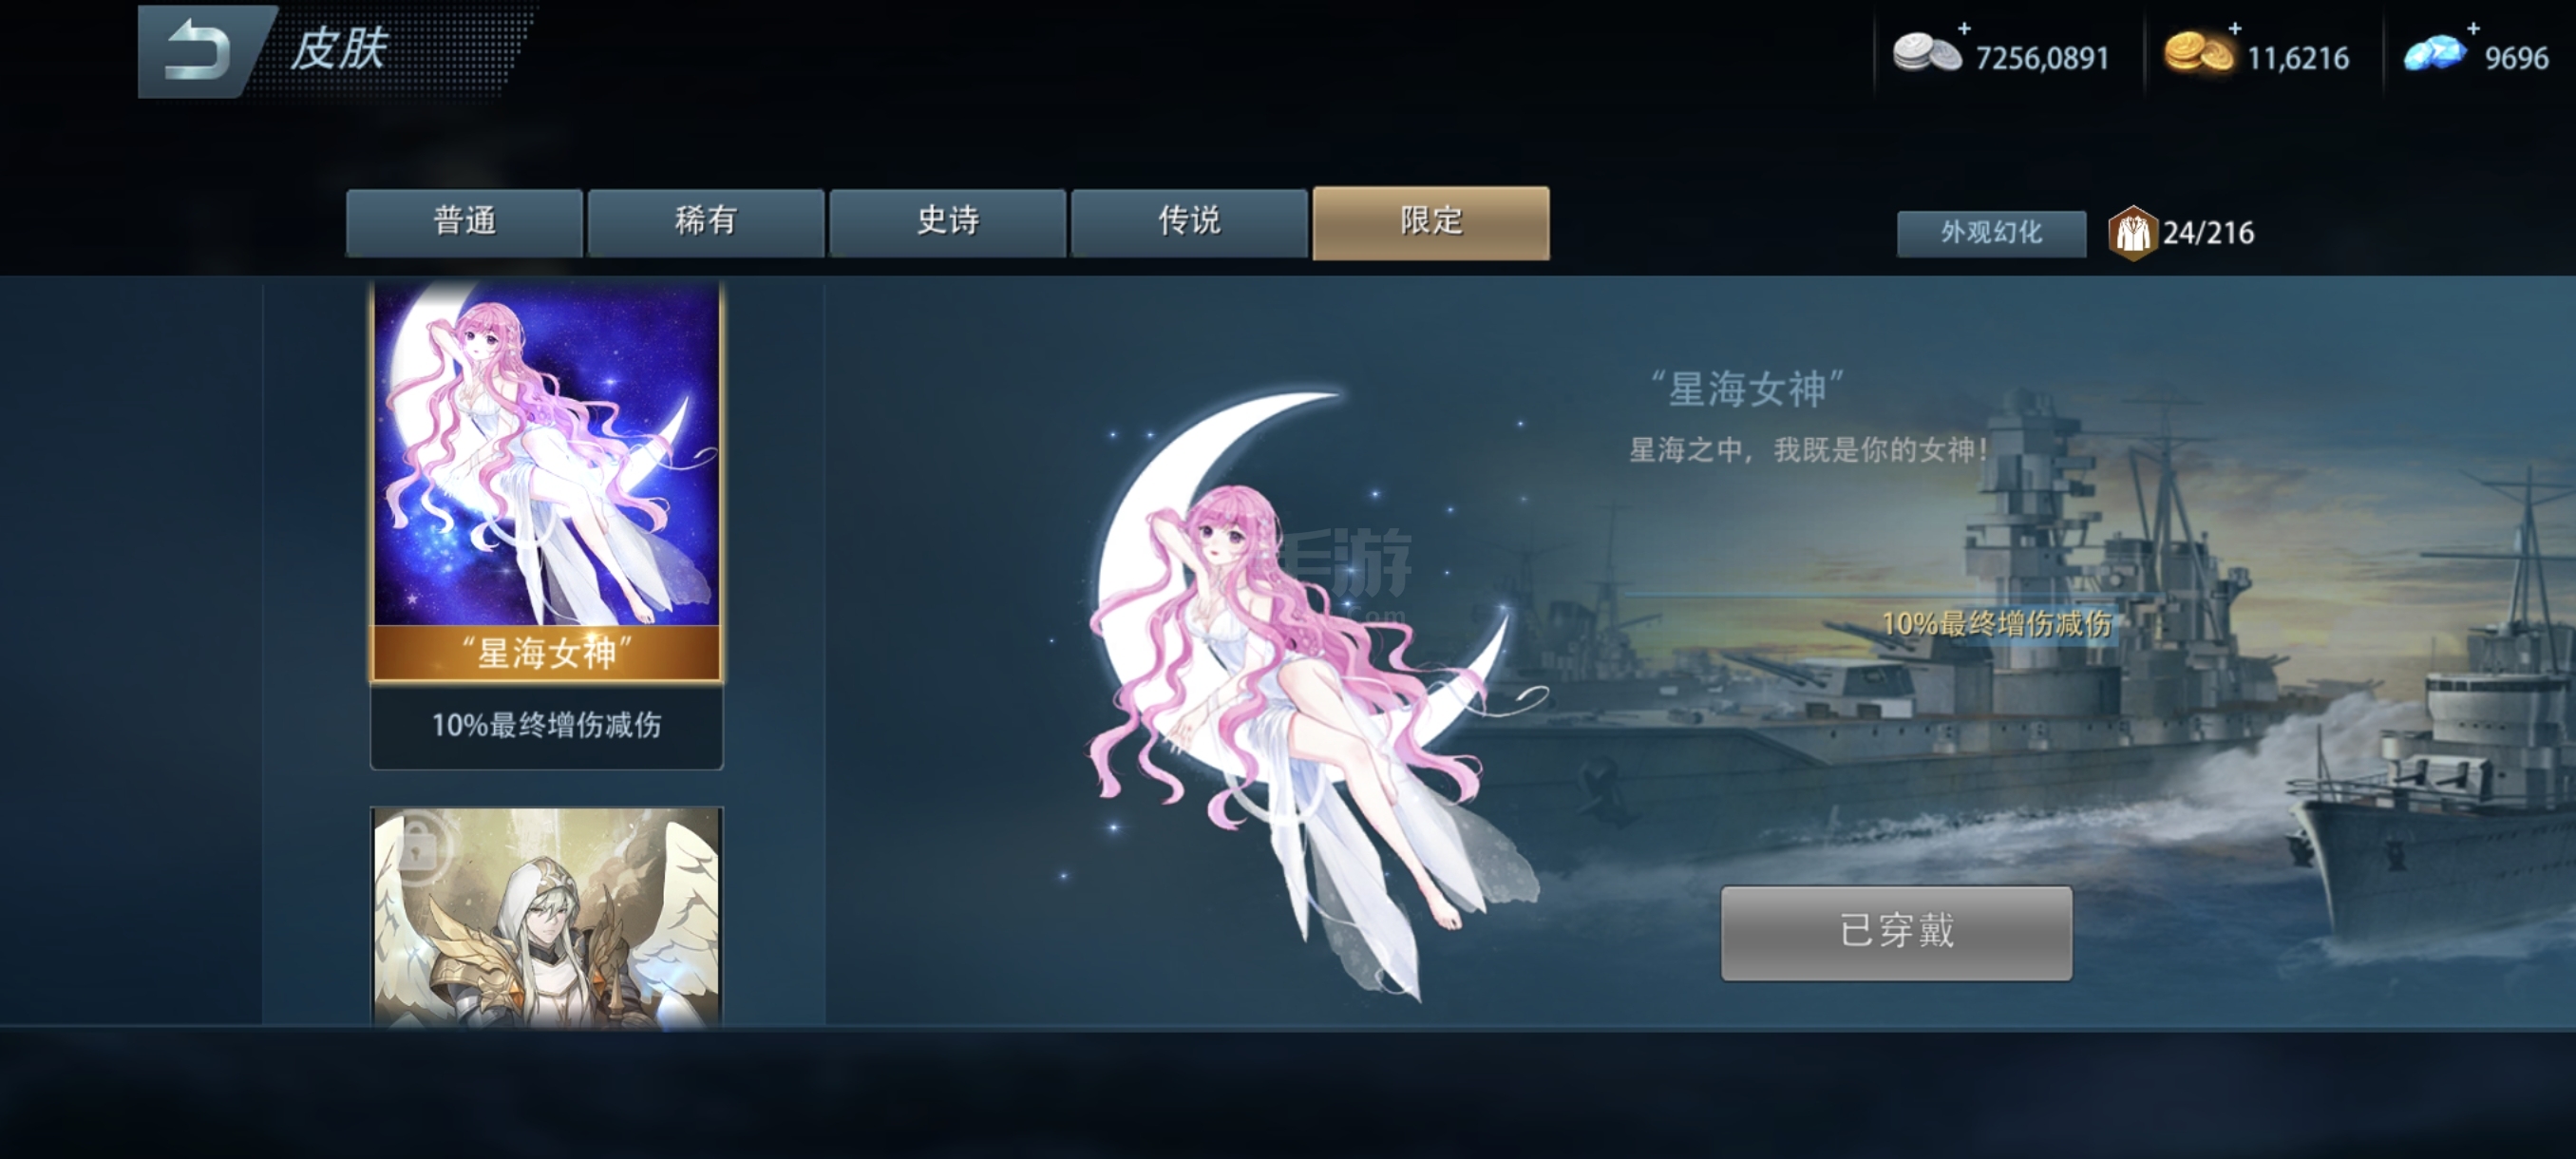Open the 传说 skins tab
Screen dimensions: 2576x1159
pos(1189,222)
